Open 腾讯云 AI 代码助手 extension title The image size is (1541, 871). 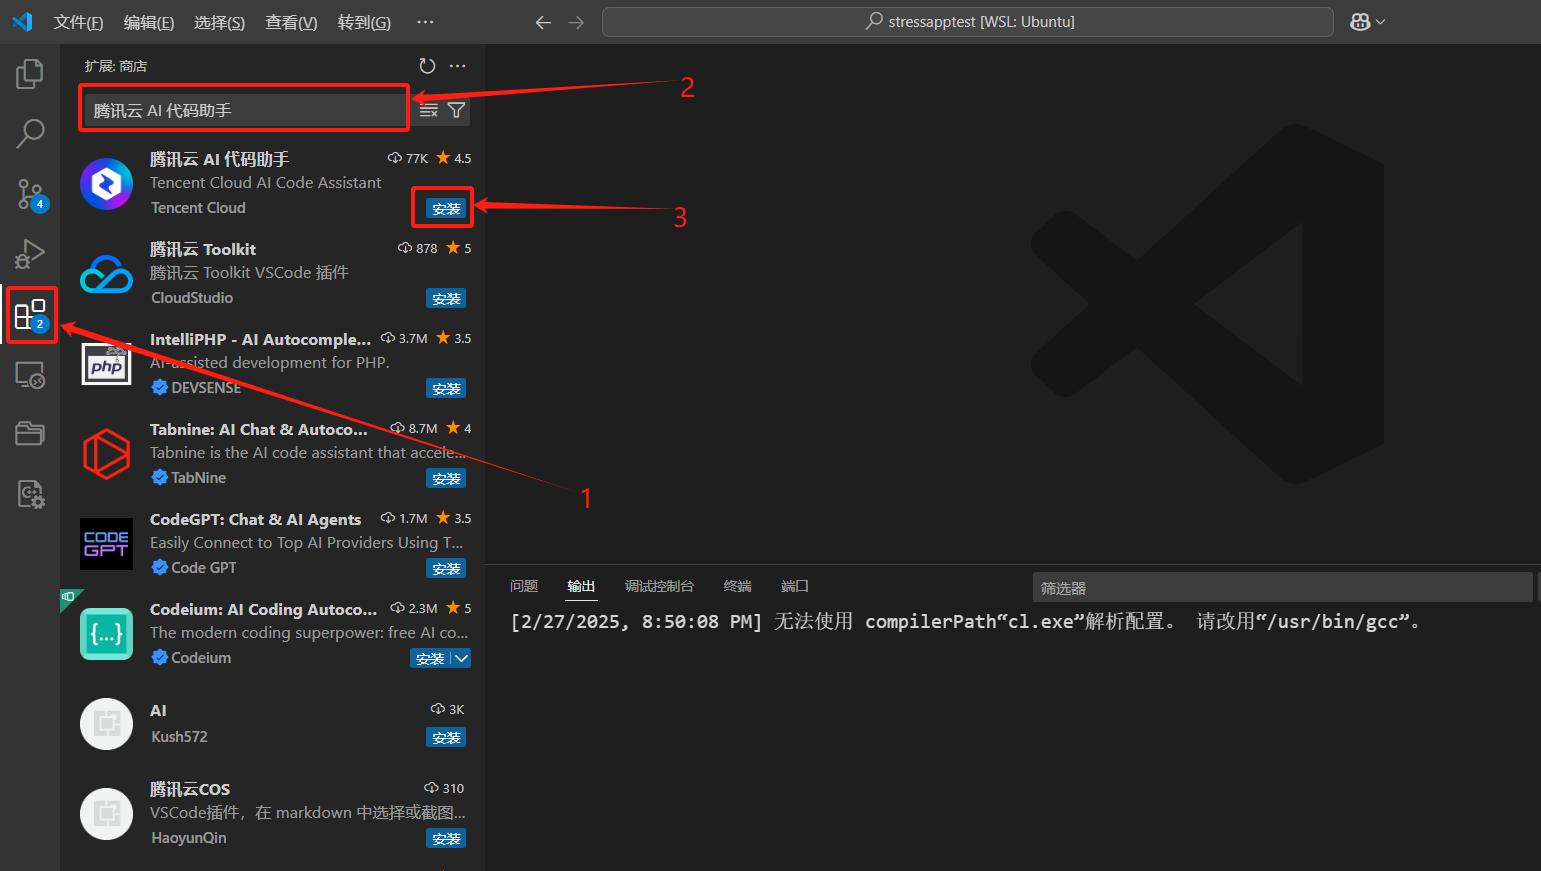(219, 159)
